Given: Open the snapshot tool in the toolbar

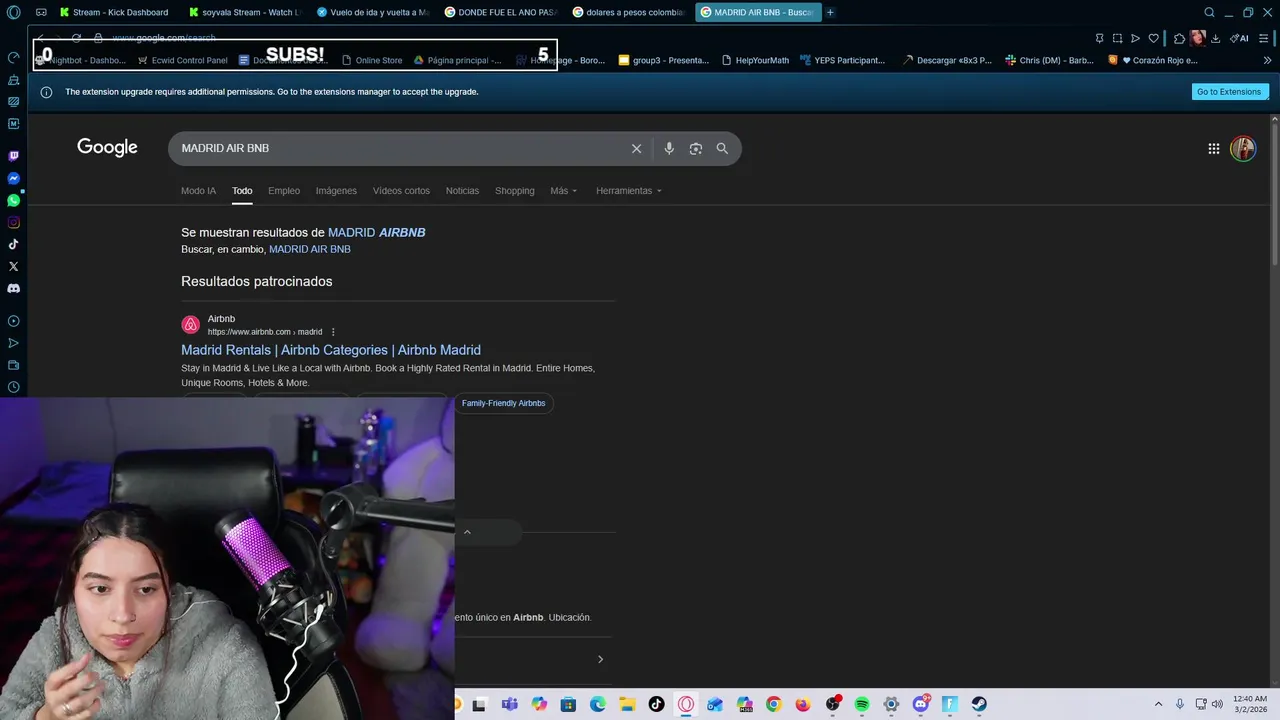Looking at the screenshot, I should point(1117,38).
